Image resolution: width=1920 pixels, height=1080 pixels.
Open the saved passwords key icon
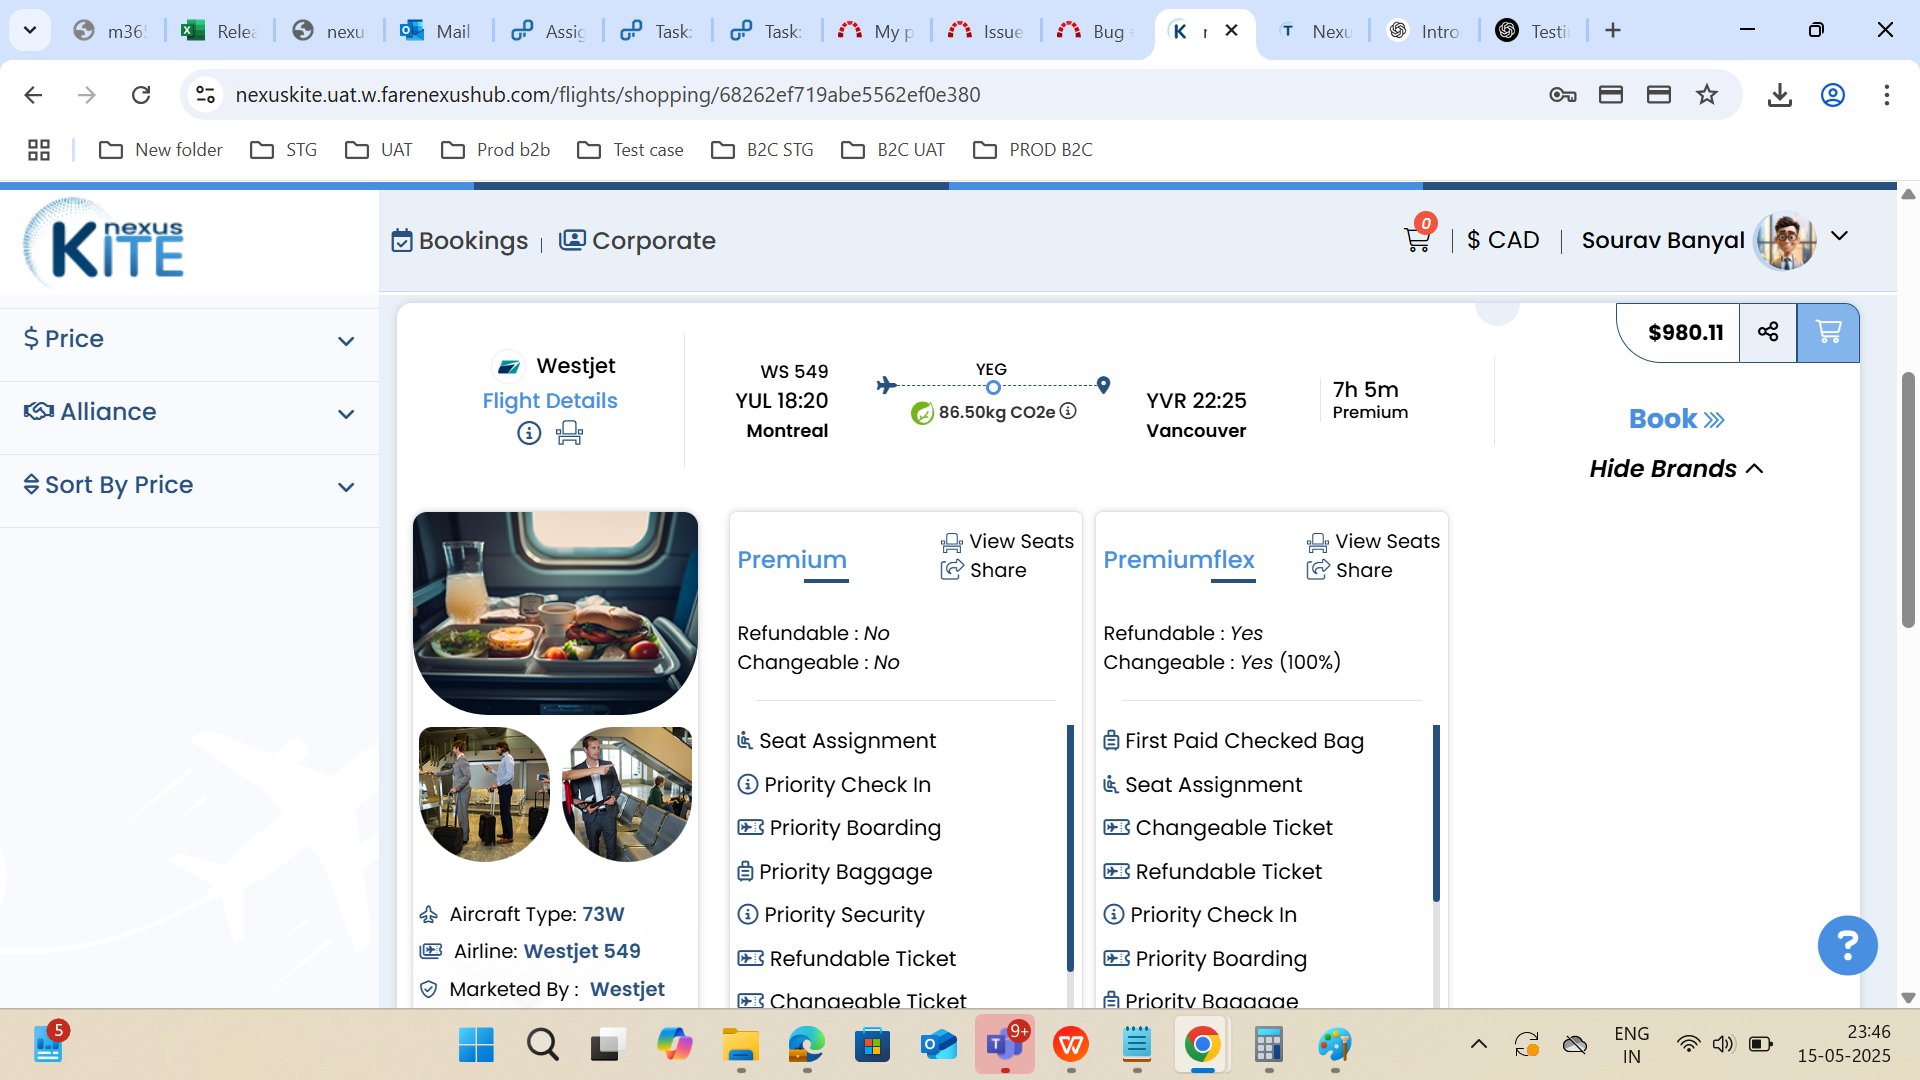[x=1562, y=95]
